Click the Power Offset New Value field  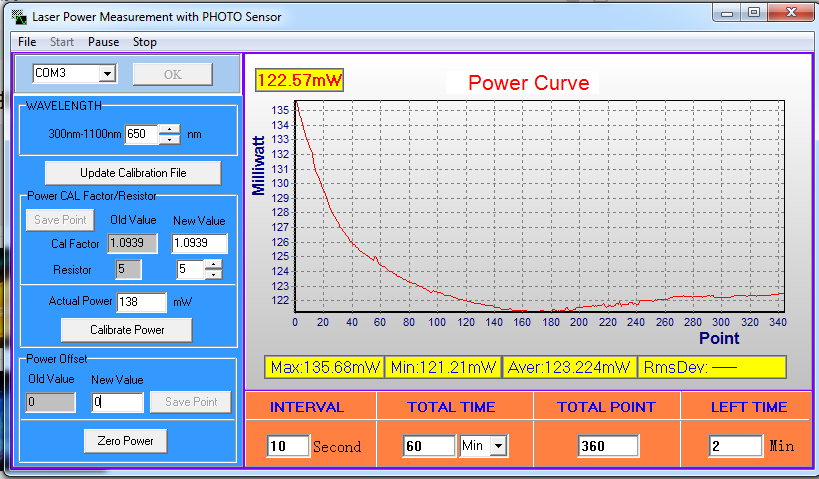(x=117, y=402)
